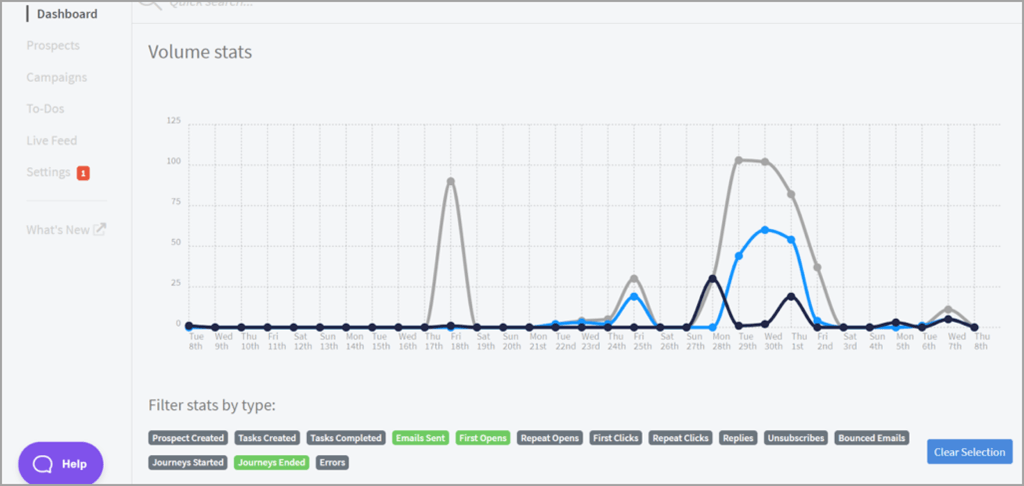Open the Help chat widget

click(x=61, y=464)
